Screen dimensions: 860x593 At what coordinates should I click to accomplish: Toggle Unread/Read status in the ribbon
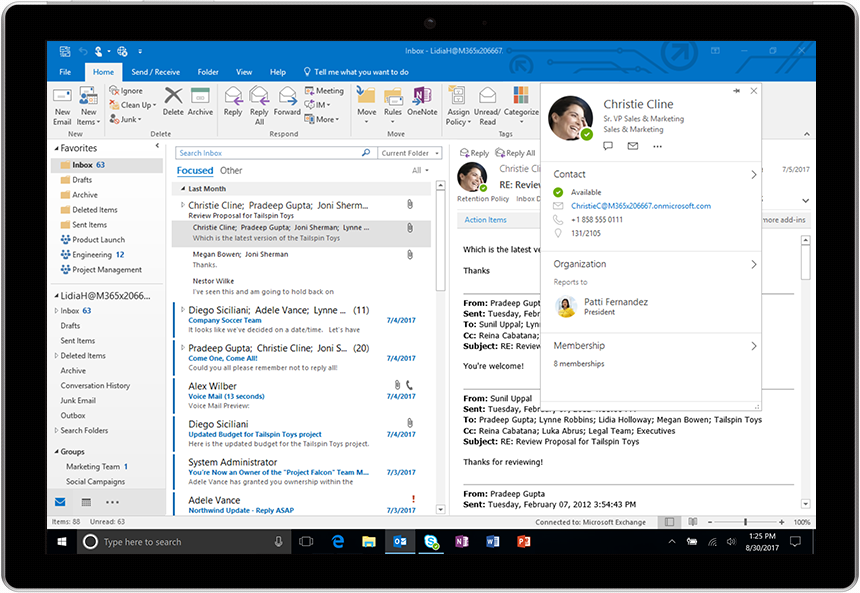pos(487,106)
